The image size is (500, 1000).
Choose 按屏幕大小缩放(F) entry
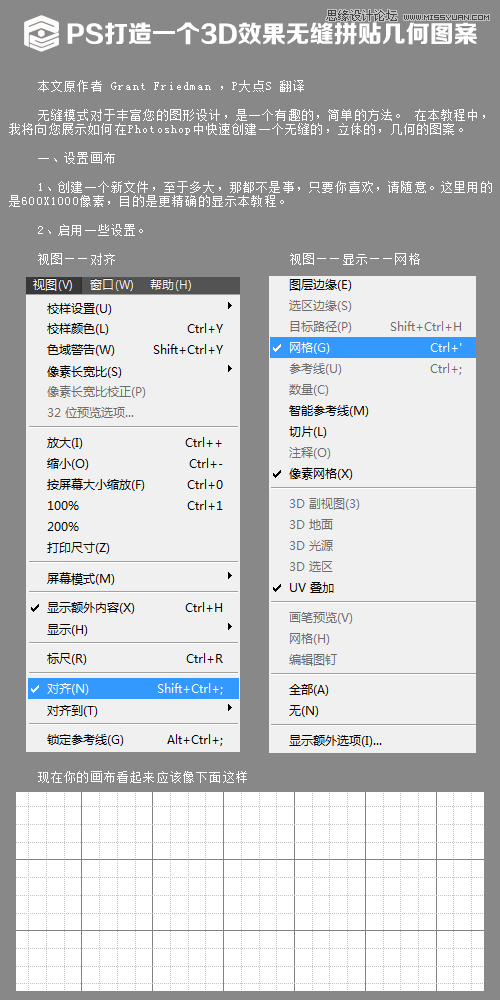133,485
